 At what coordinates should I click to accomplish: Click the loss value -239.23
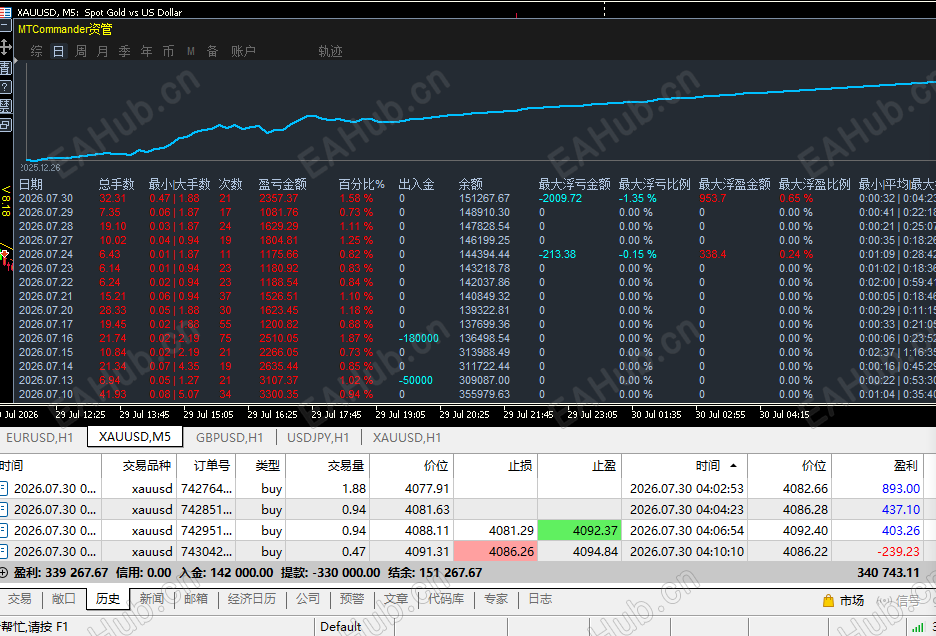pos(898,551)
